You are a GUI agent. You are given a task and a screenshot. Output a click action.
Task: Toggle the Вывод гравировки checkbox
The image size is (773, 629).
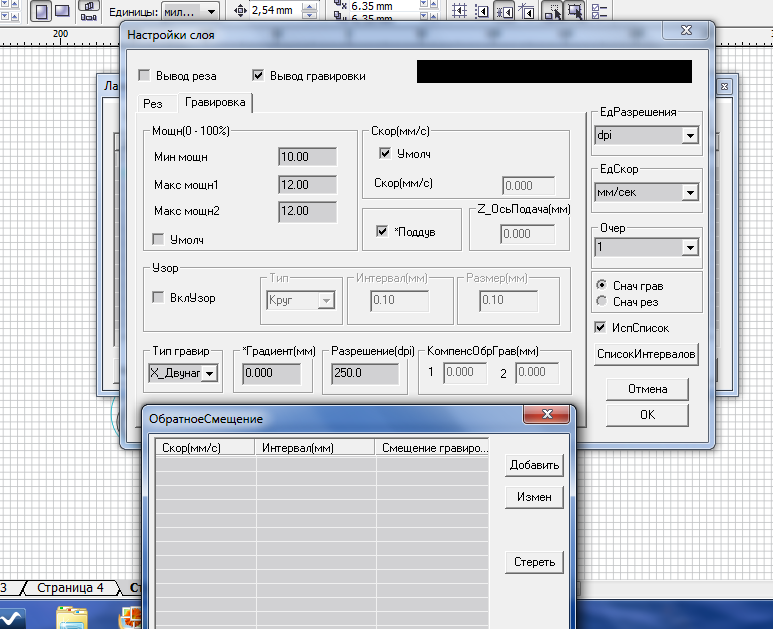[x=258, y=75]
